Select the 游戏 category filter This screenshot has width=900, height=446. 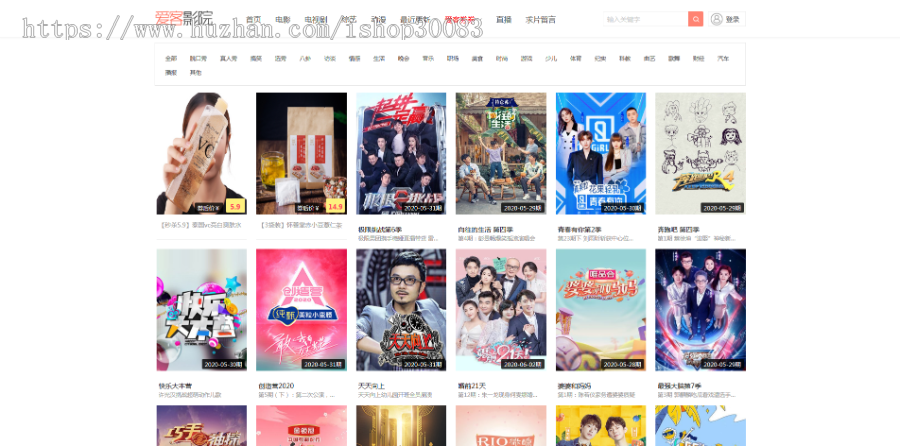click(x=526, y=59)
